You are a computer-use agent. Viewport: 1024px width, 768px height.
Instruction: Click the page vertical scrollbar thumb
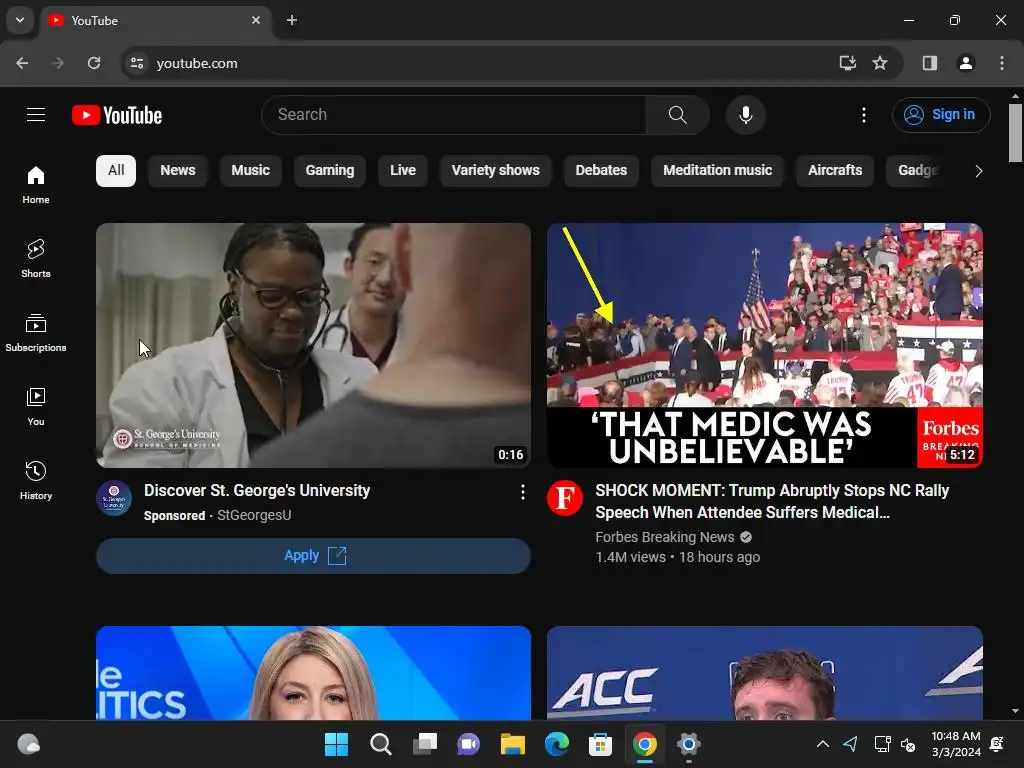pos(1015,133)
